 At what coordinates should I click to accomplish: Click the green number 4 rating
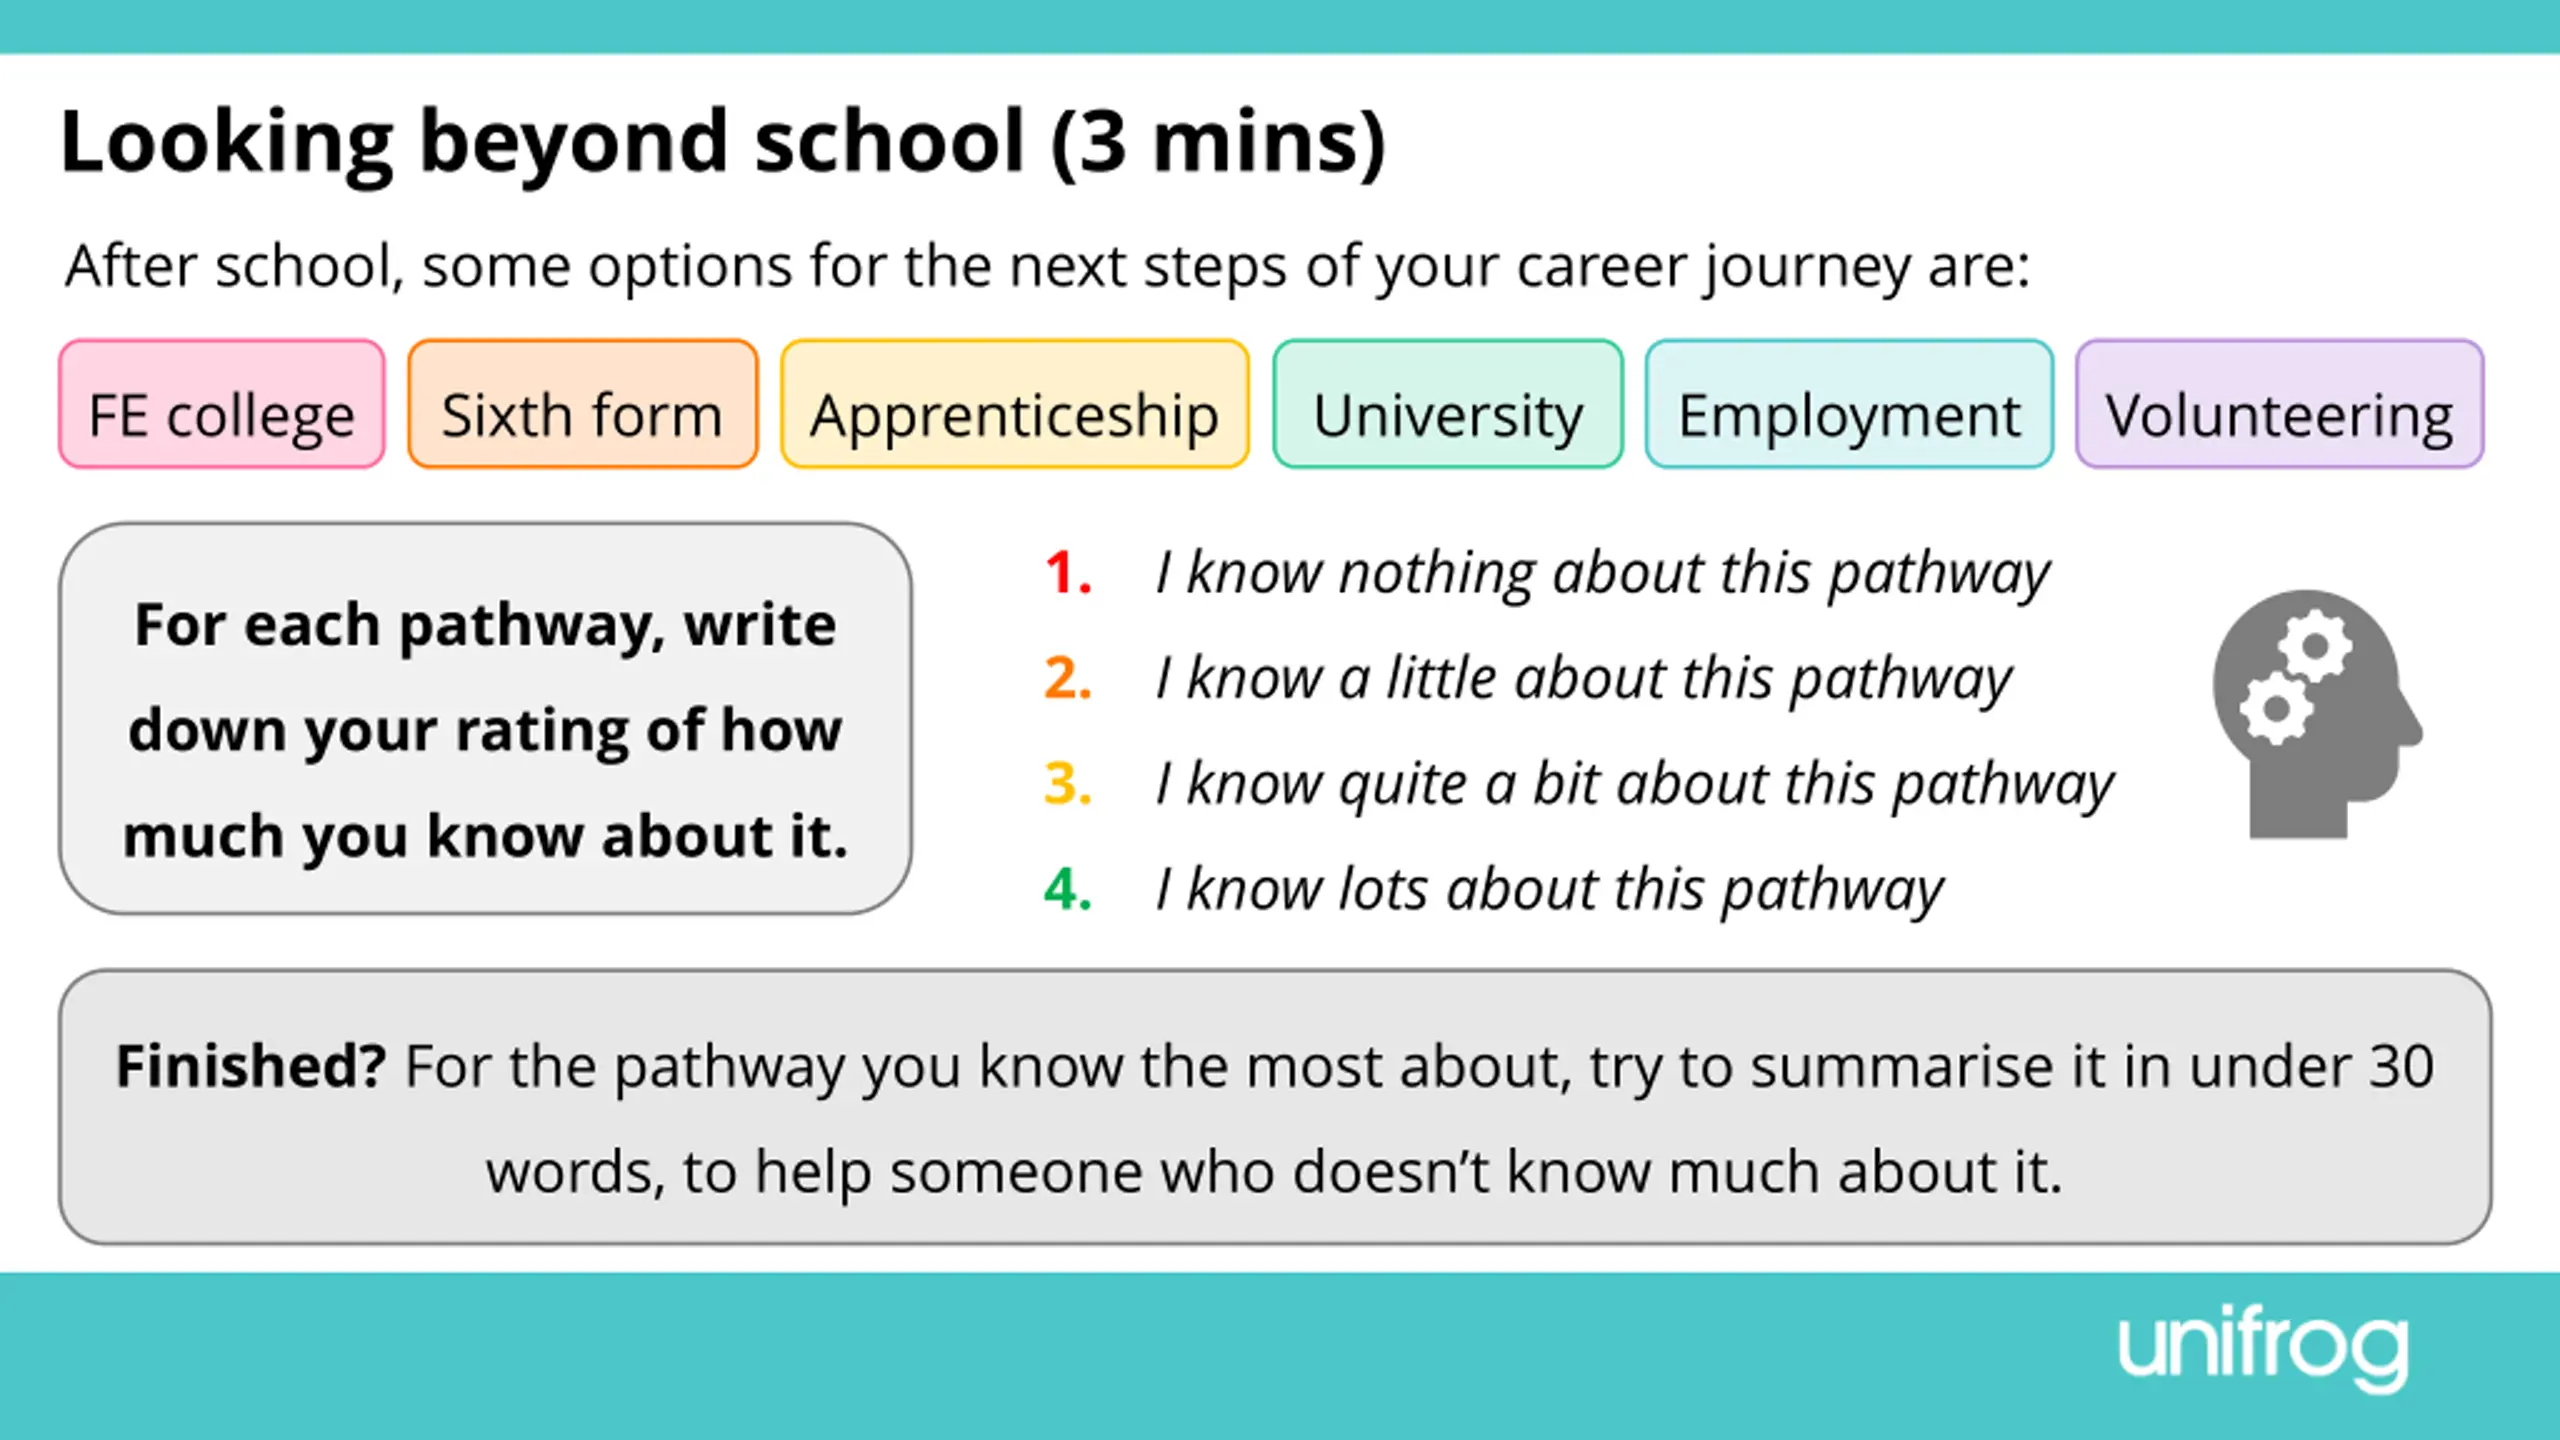tap(1067, 889)
